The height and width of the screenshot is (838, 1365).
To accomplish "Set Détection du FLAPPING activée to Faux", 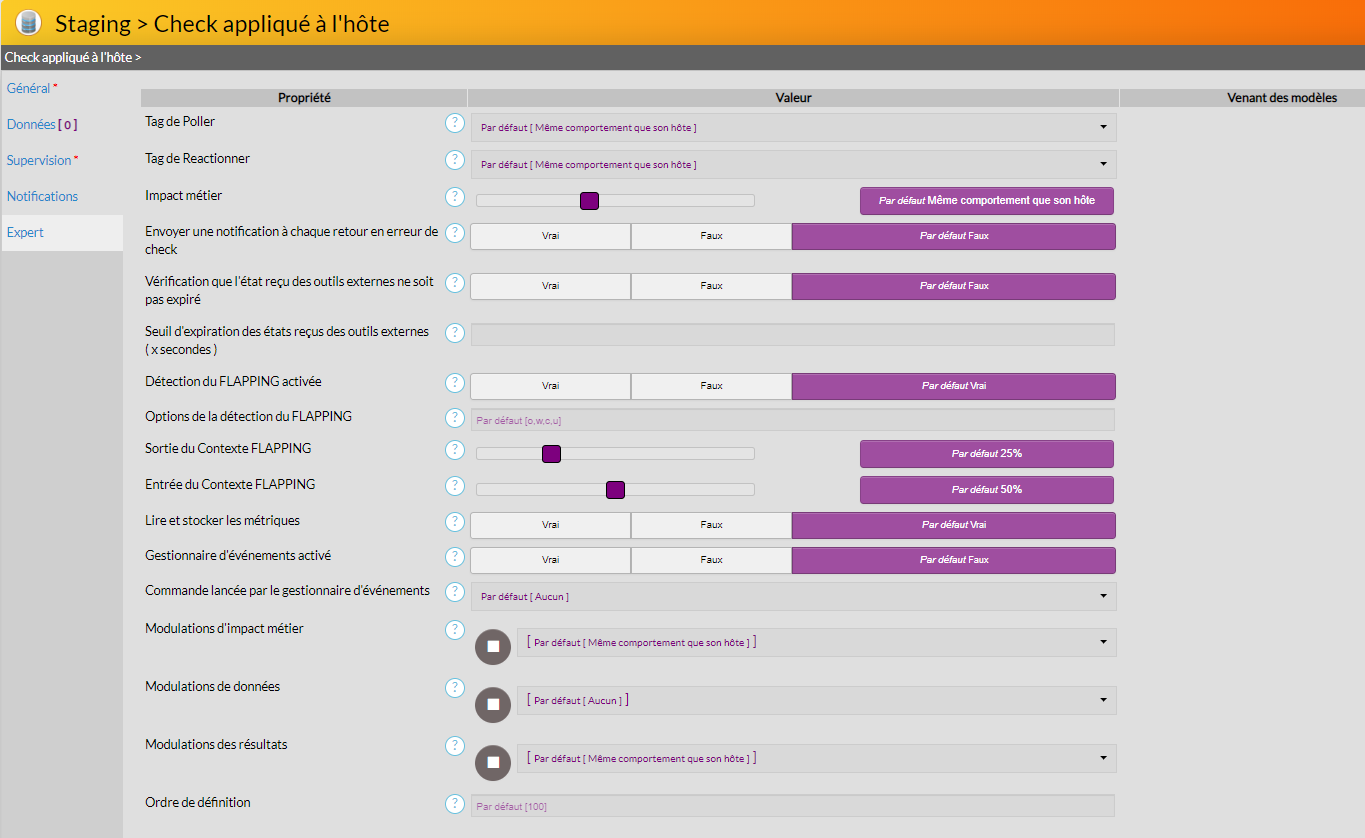I will tap(711, 386).
